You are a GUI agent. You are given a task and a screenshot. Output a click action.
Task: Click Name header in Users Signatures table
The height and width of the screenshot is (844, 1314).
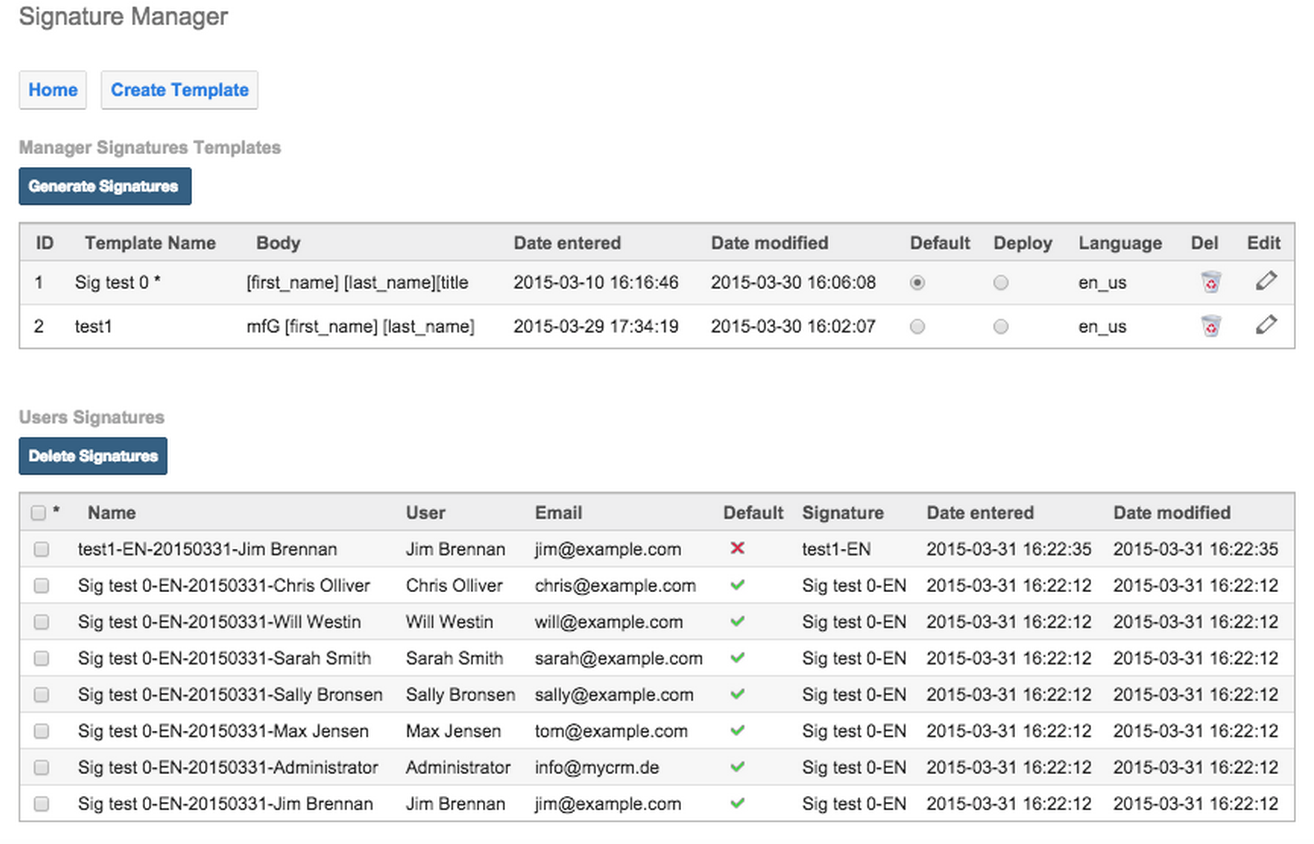pyautogui.click(x=111, y=513)
